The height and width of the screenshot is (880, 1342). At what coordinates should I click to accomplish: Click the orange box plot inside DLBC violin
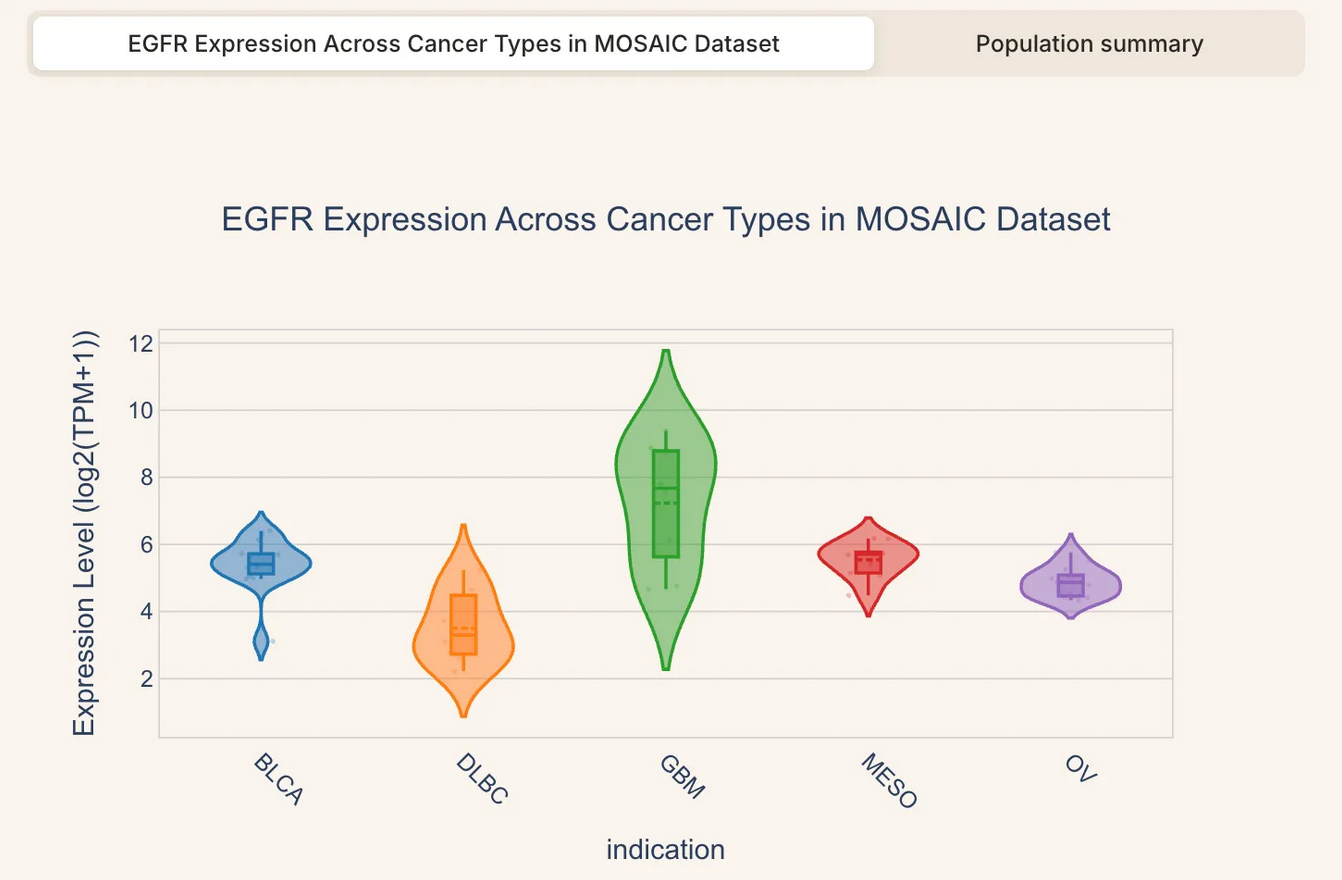[463, 624]
